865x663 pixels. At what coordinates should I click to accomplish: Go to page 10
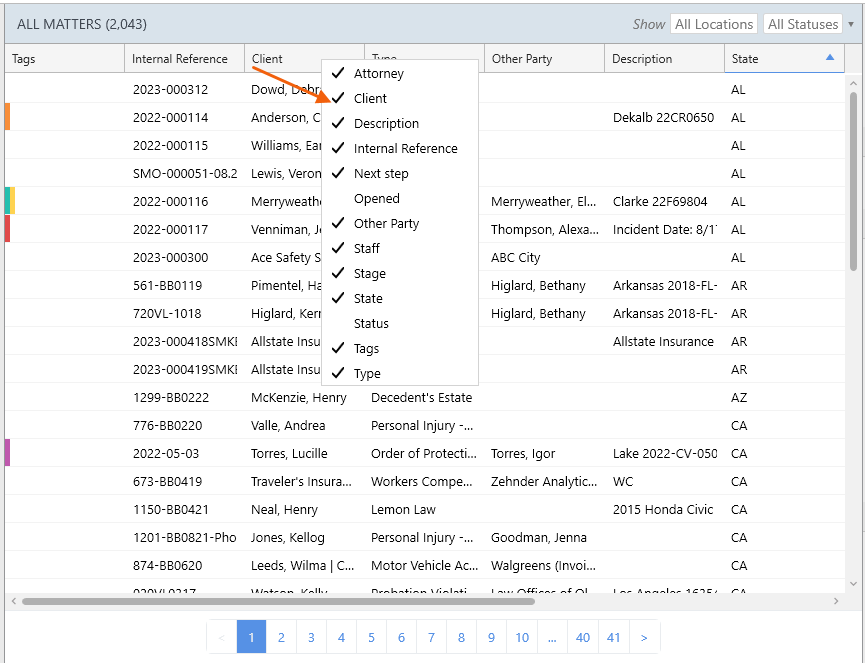point(522,637)
